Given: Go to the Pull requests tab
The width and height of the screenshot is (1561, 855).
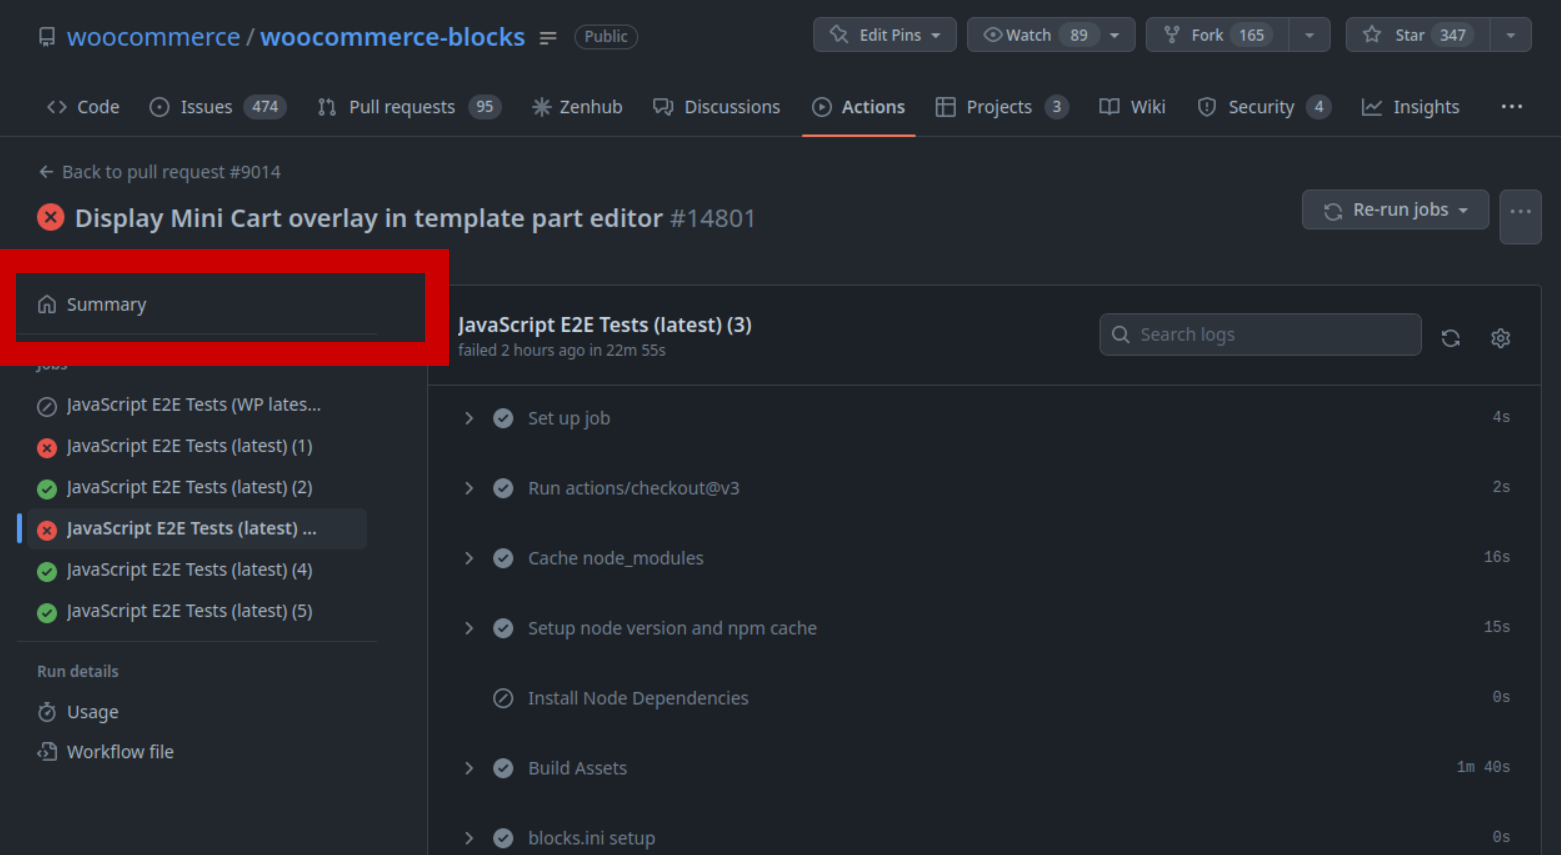Looking at the screenshot, I should click(409, 107).
